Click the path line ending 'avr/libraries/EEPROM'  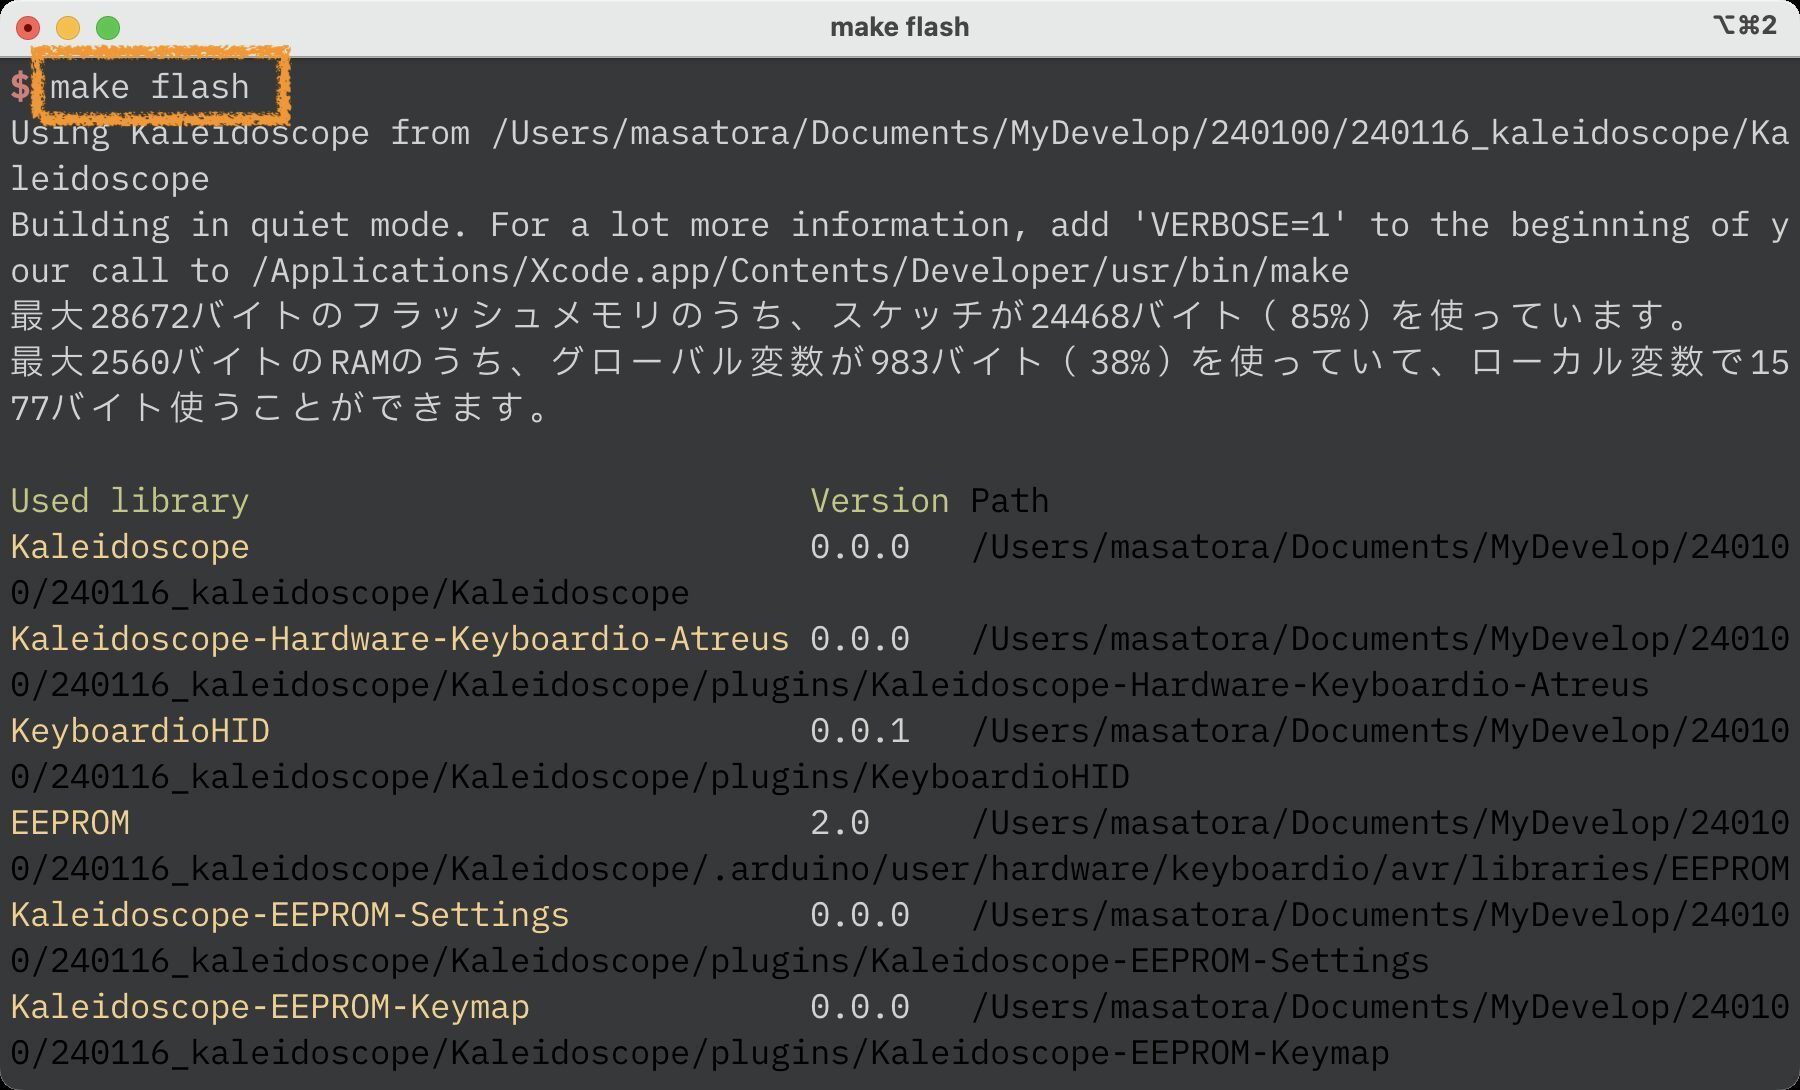click(x=900, y=869)
